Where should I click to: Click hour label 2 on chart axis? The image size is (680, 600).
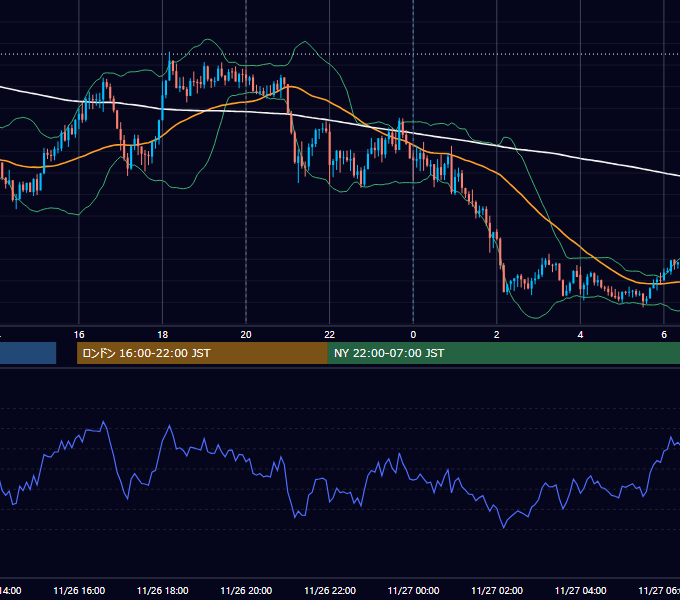(497, 335)
